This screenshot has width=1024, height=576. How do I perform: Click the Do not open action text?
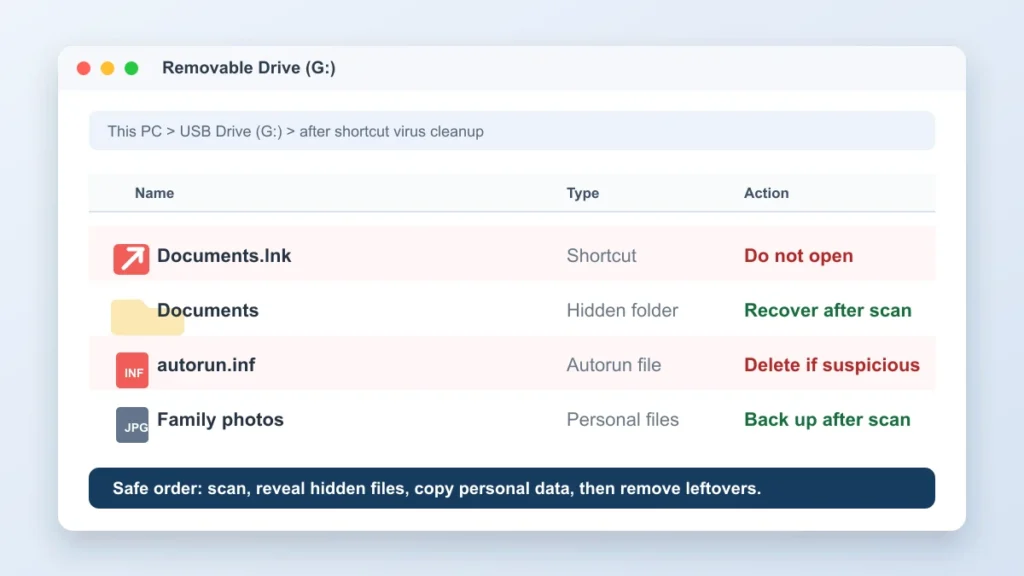(798, 256)
